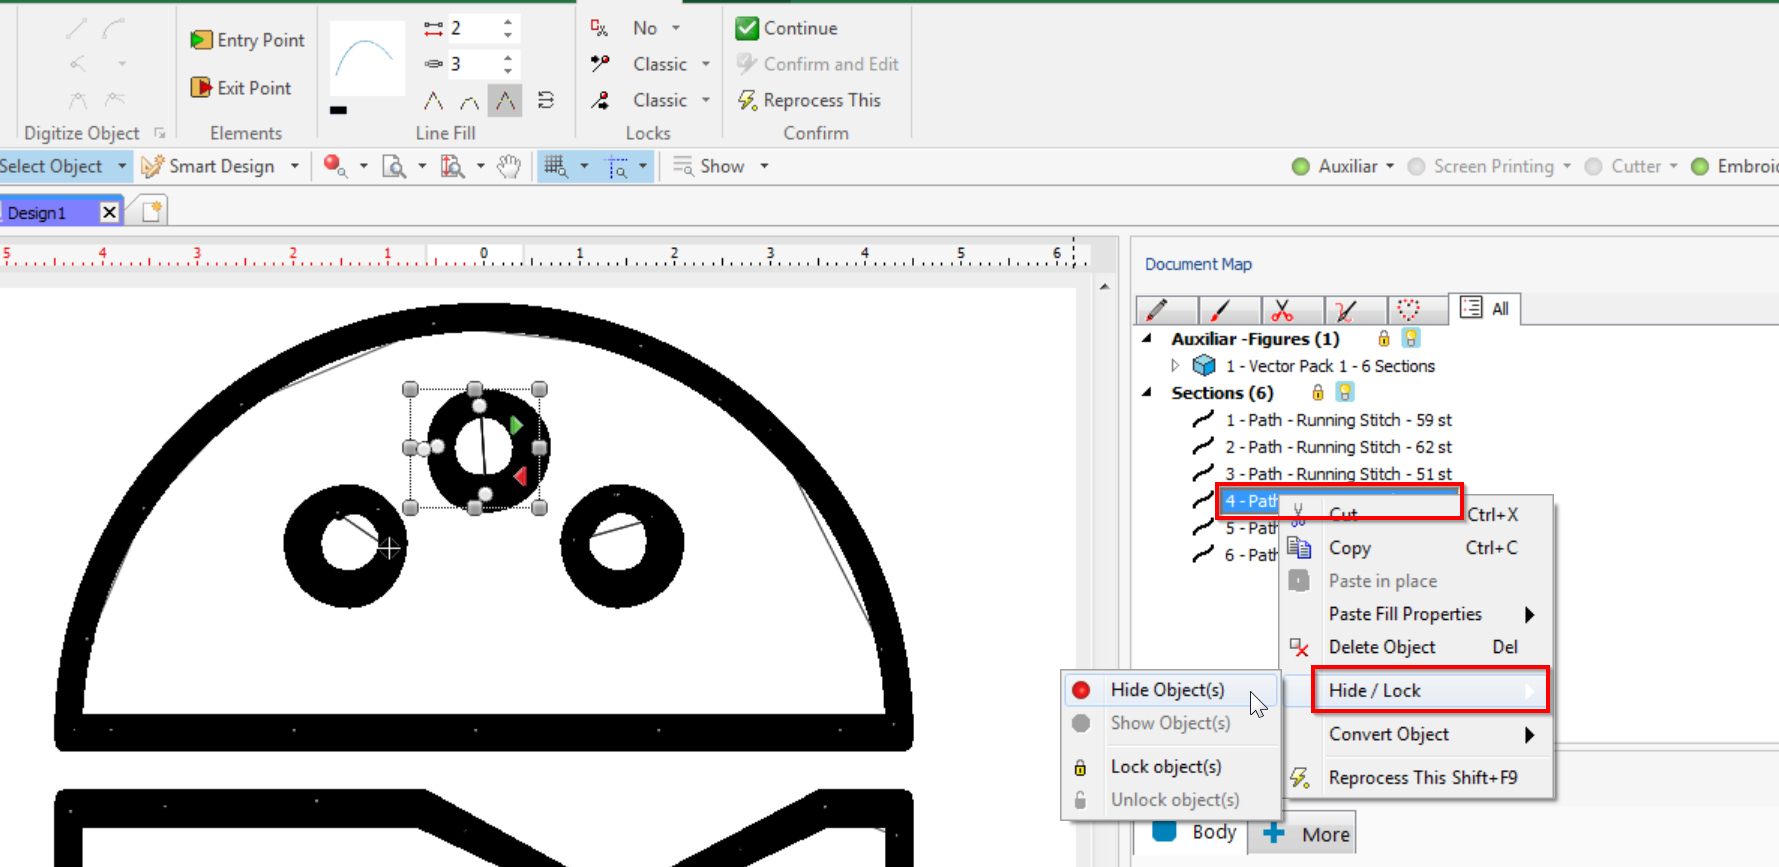Image resolution: width=1779 pixels, height=867 pixels.
Task: Toggle the Auxiliar mode green indicator
Action: tap(1300, 167)
